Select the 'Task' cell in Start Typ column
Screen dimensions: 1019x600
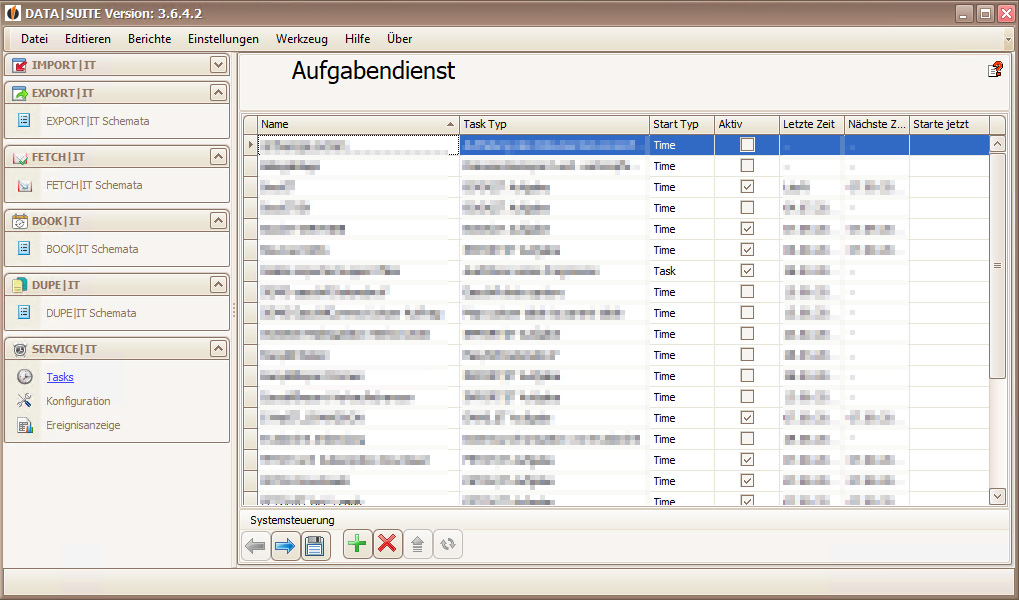point(682,271)
